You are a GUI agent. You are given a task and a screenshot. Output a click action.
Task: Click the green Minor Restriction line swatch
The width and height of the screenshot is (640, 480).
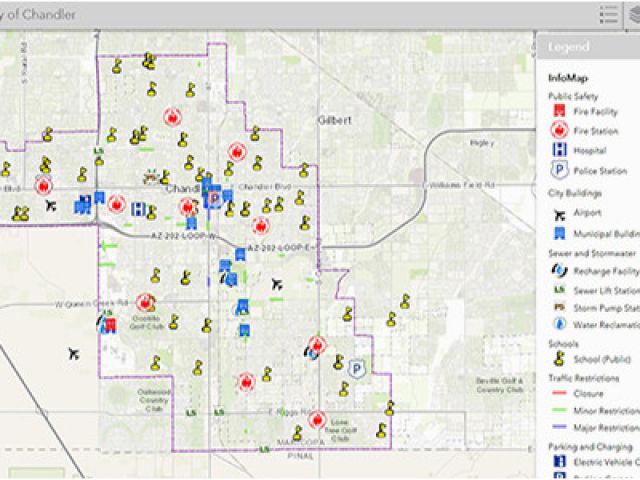[x=558, y=410]
